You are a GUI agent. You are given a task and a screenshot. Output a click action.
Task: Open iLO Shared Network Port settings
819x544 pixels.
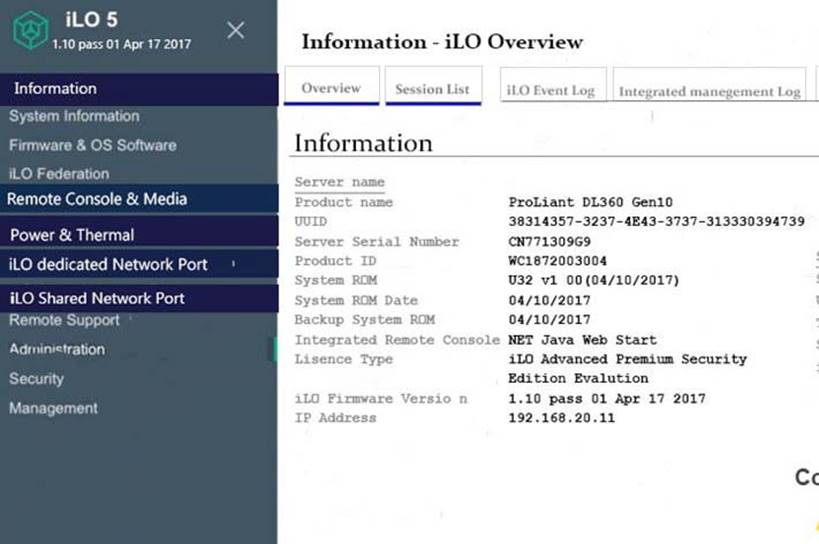97,298
